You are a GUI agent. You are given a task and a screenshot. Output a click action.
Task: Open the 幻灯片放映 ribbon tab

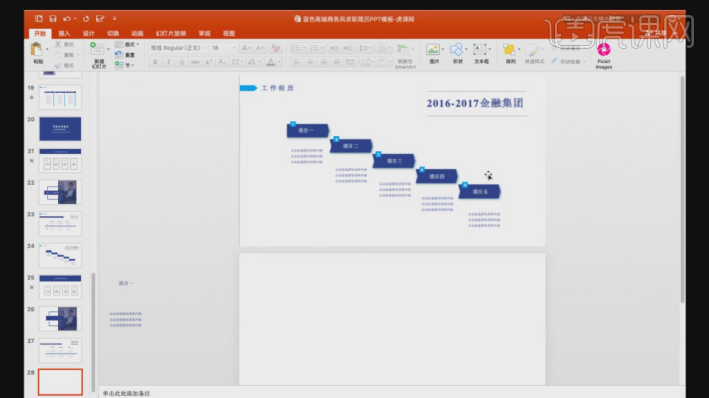pos(171,33)
